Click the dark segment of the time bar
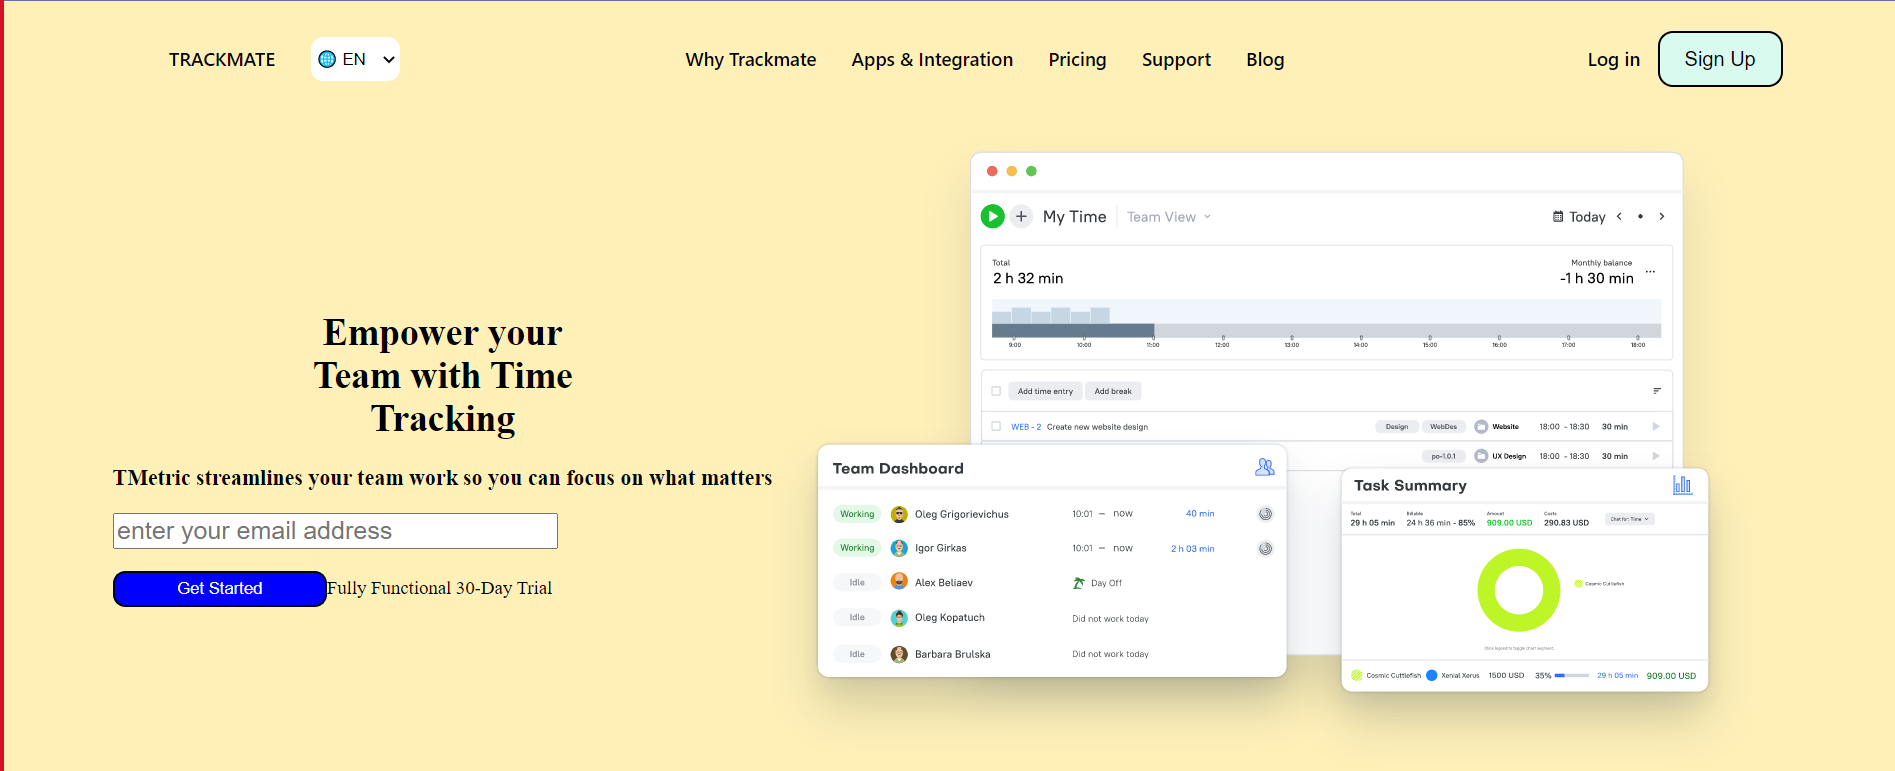The image size is (1895, 771). click(x=1072, y=331)
